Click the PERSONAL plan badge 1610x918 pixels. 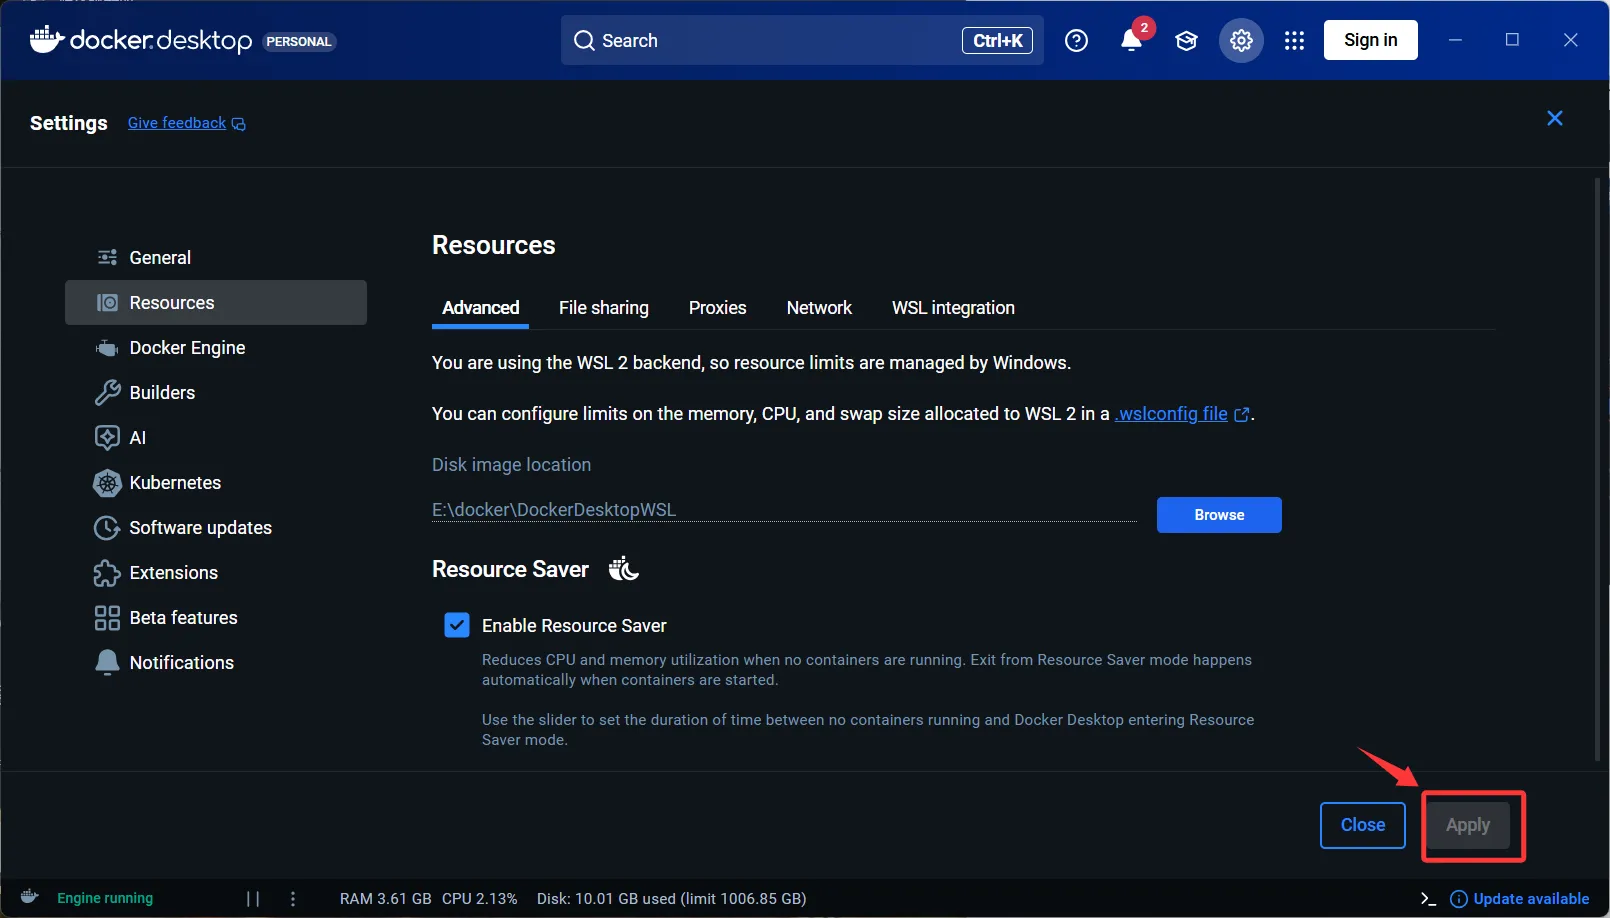299,41
